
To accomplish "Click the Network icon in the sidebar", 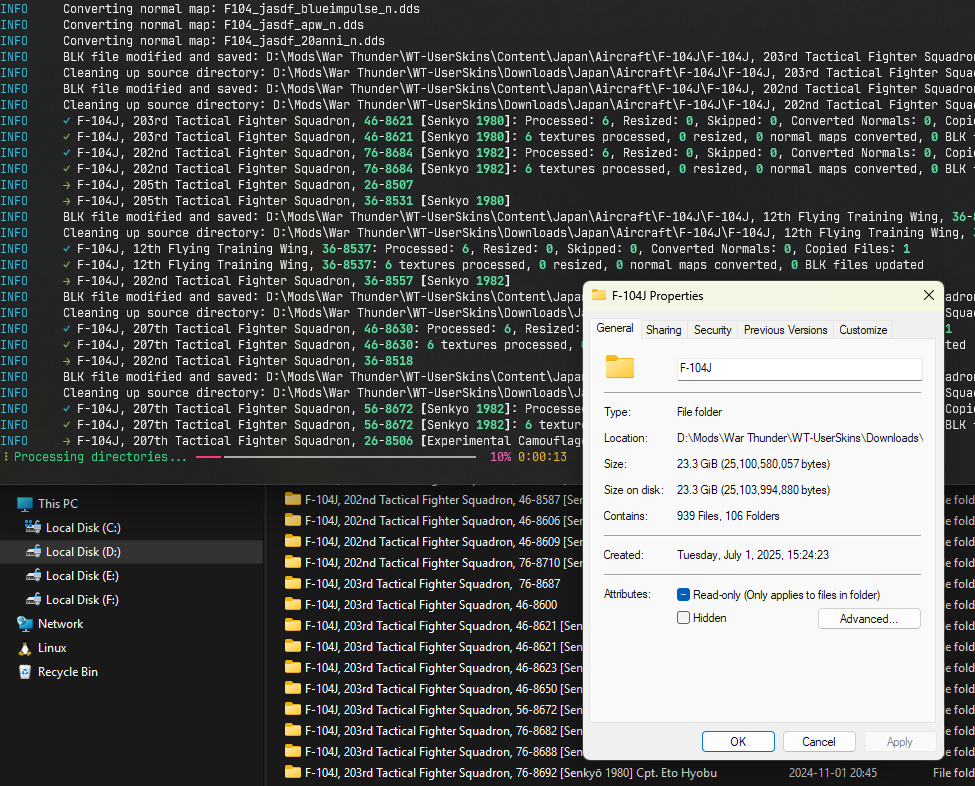I will click(25, 624).
